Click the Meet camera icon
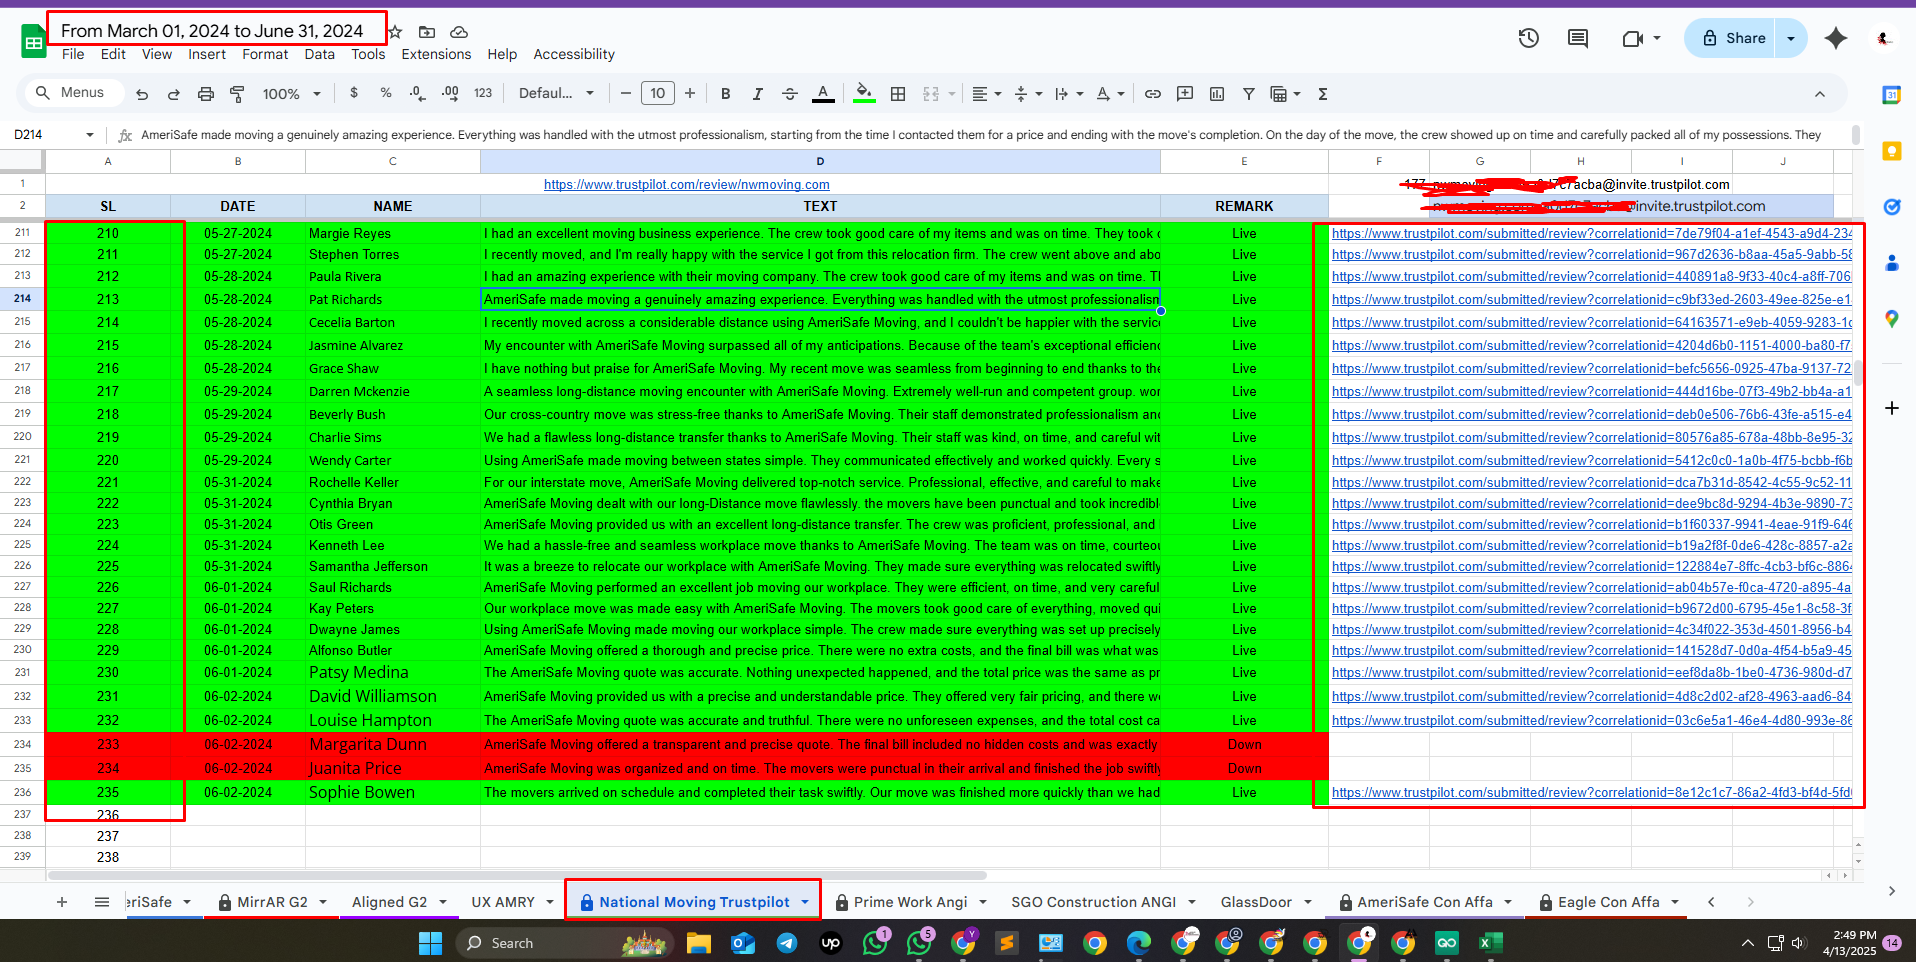This screenshot has height=962, width=1916. pos(1632,38)
